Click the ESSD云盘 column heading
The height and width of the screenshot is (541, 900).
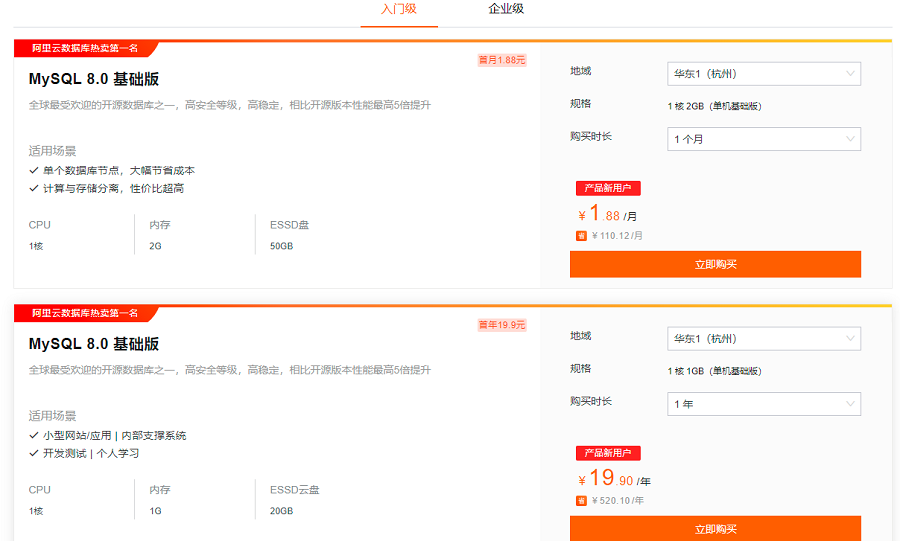tap(294, 490)
